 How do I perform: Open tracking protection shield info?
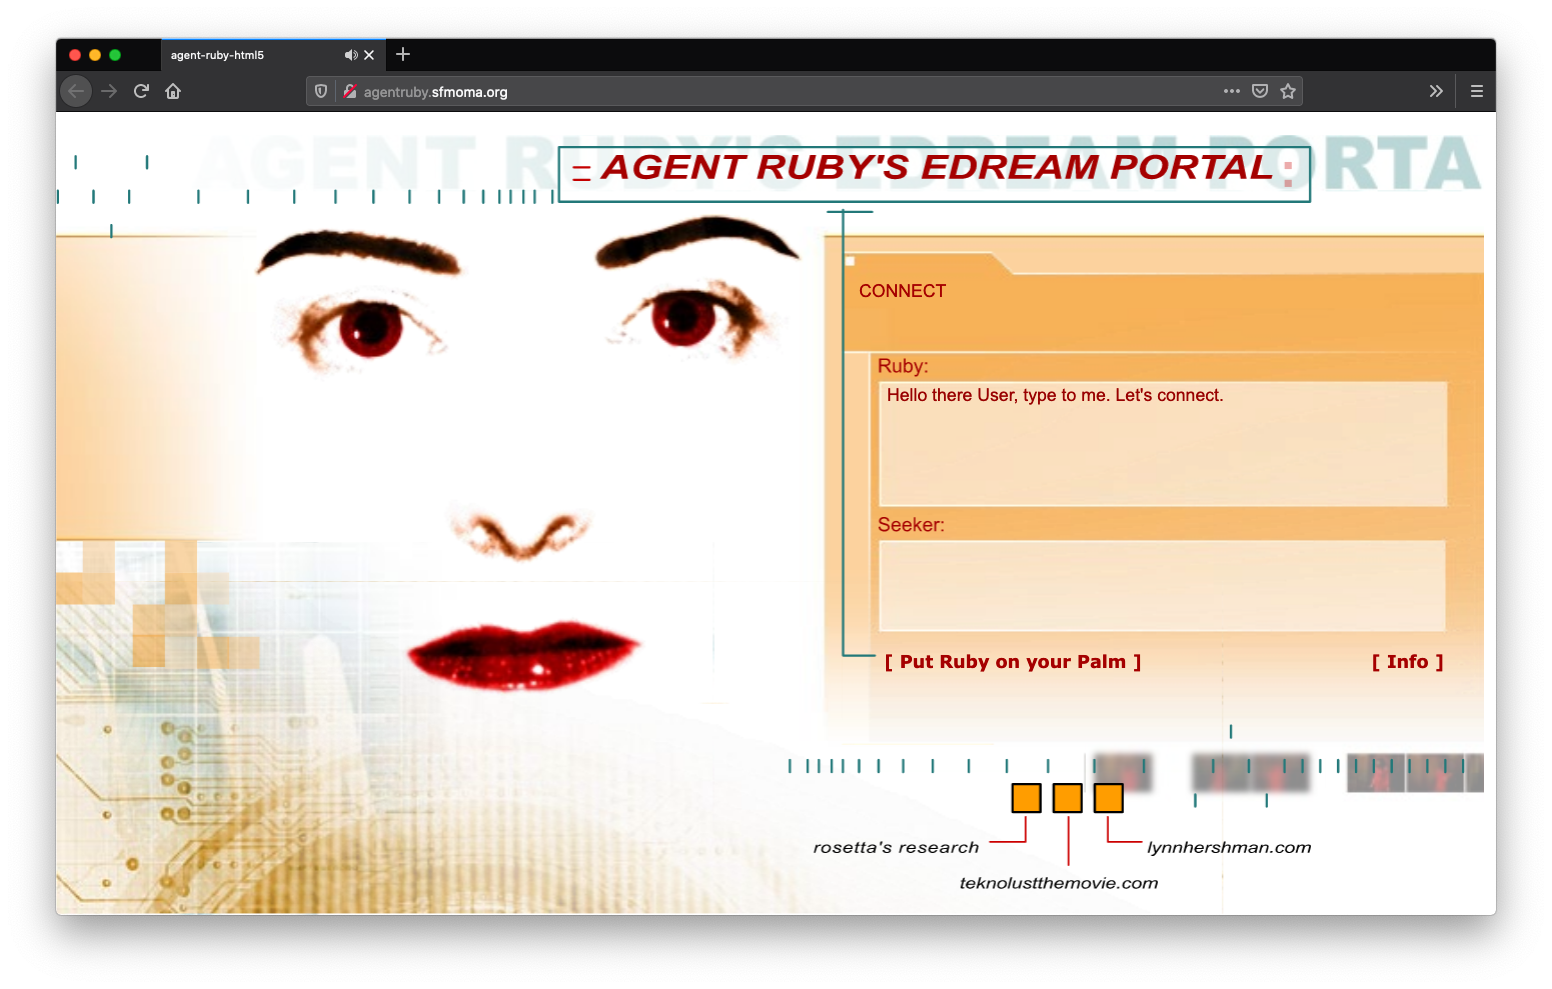[321, 91]
